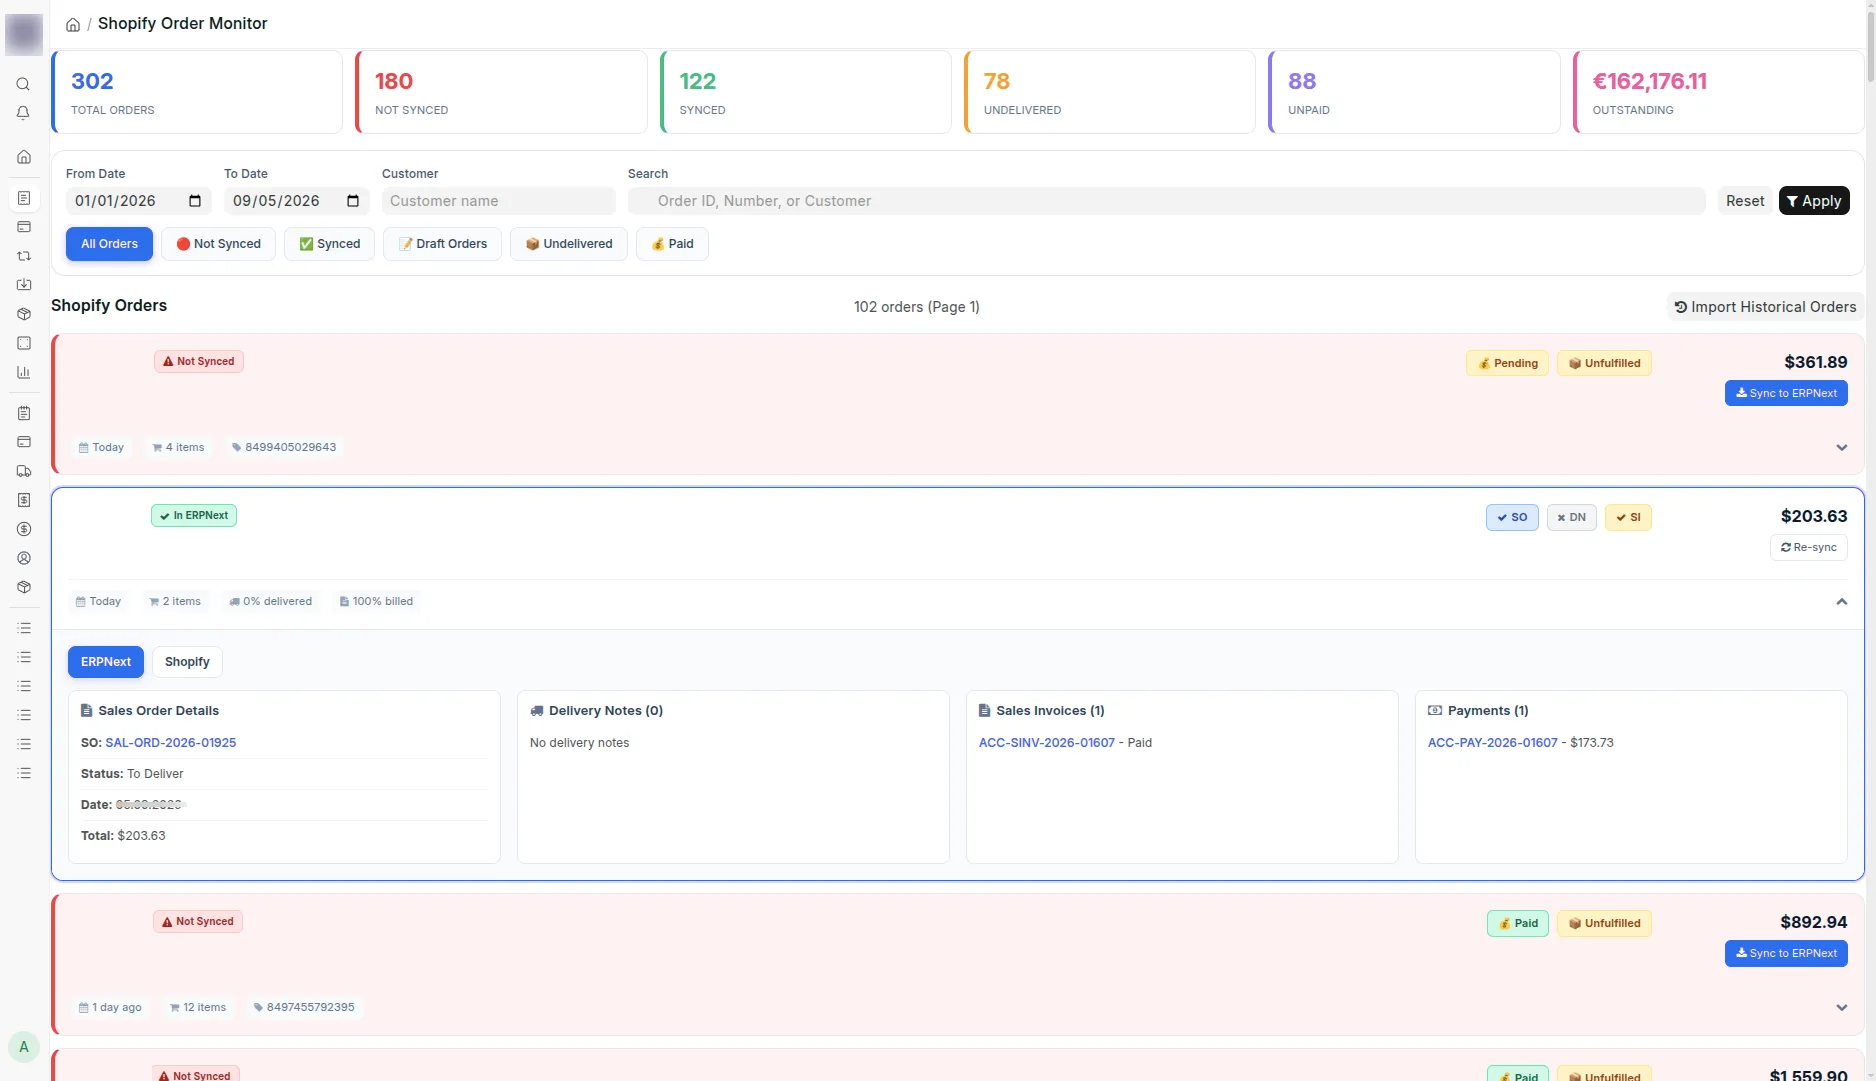
Task: Toggle the Undelivered filter chip
Action: point(568,244)
